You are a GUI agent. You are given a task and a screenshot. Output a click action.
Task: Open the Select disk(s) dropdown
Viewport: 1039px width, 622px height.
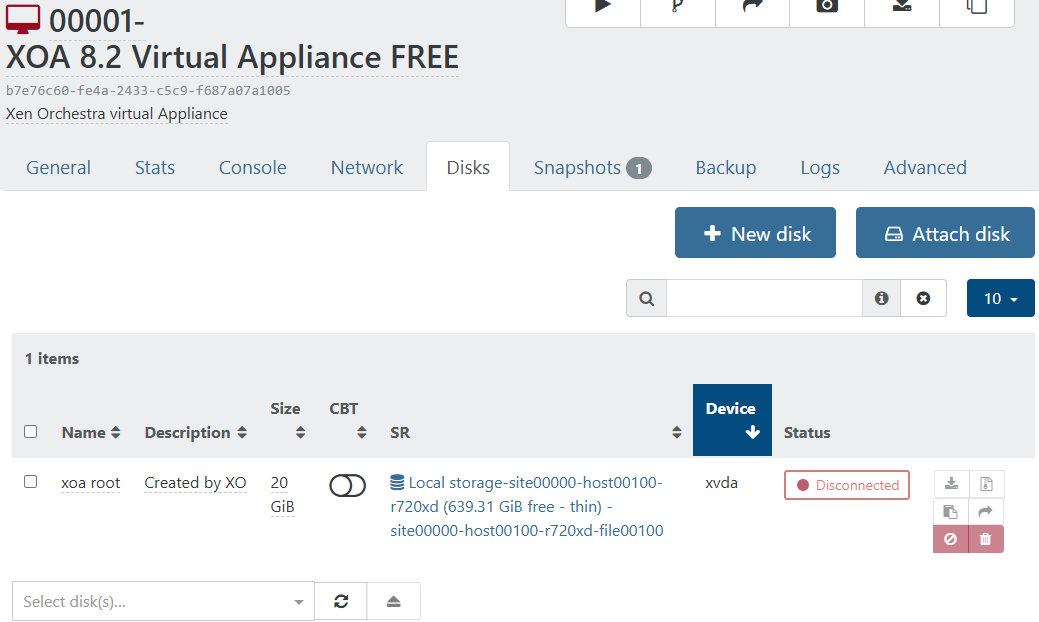pyautogui.click(x=163, y=601)
